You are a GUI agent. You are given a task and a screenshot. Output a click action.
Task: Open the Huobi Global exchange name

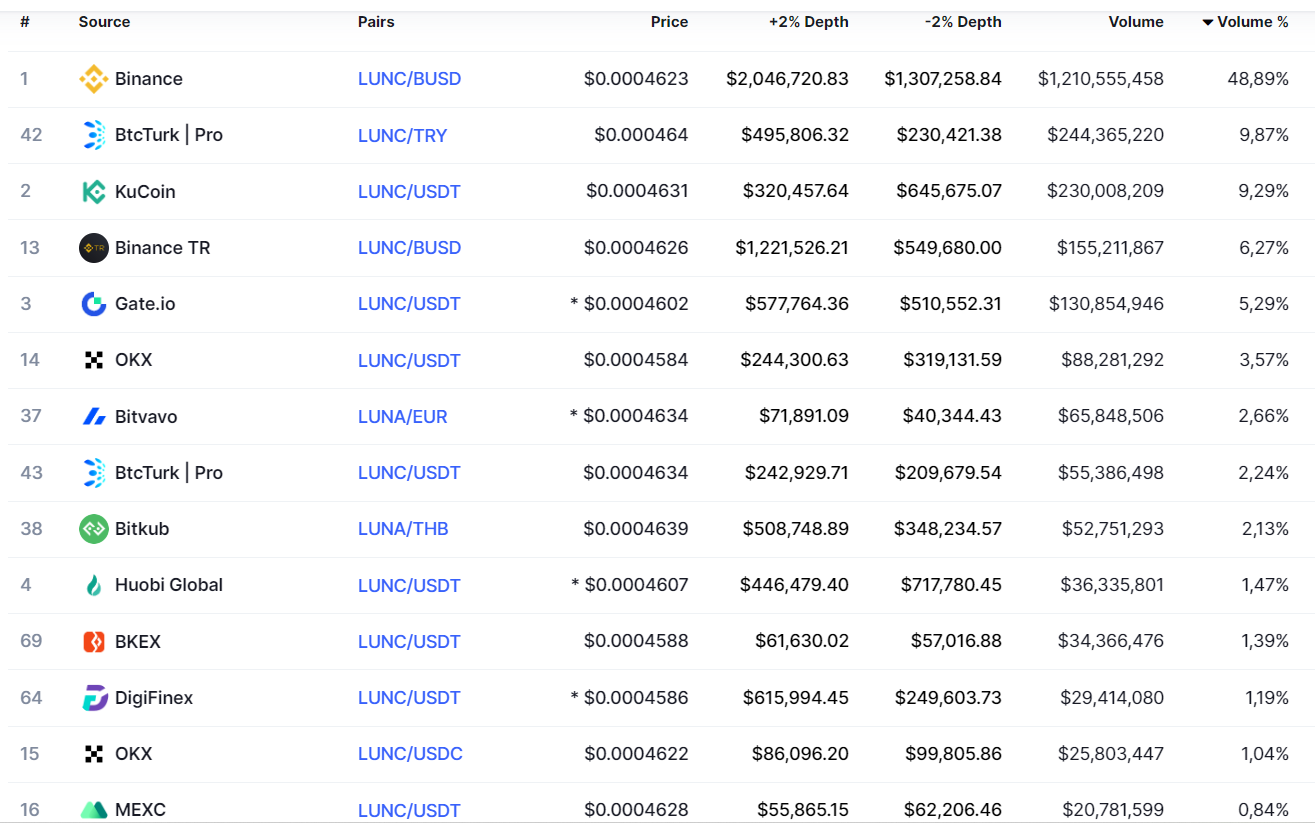point(169,585)
